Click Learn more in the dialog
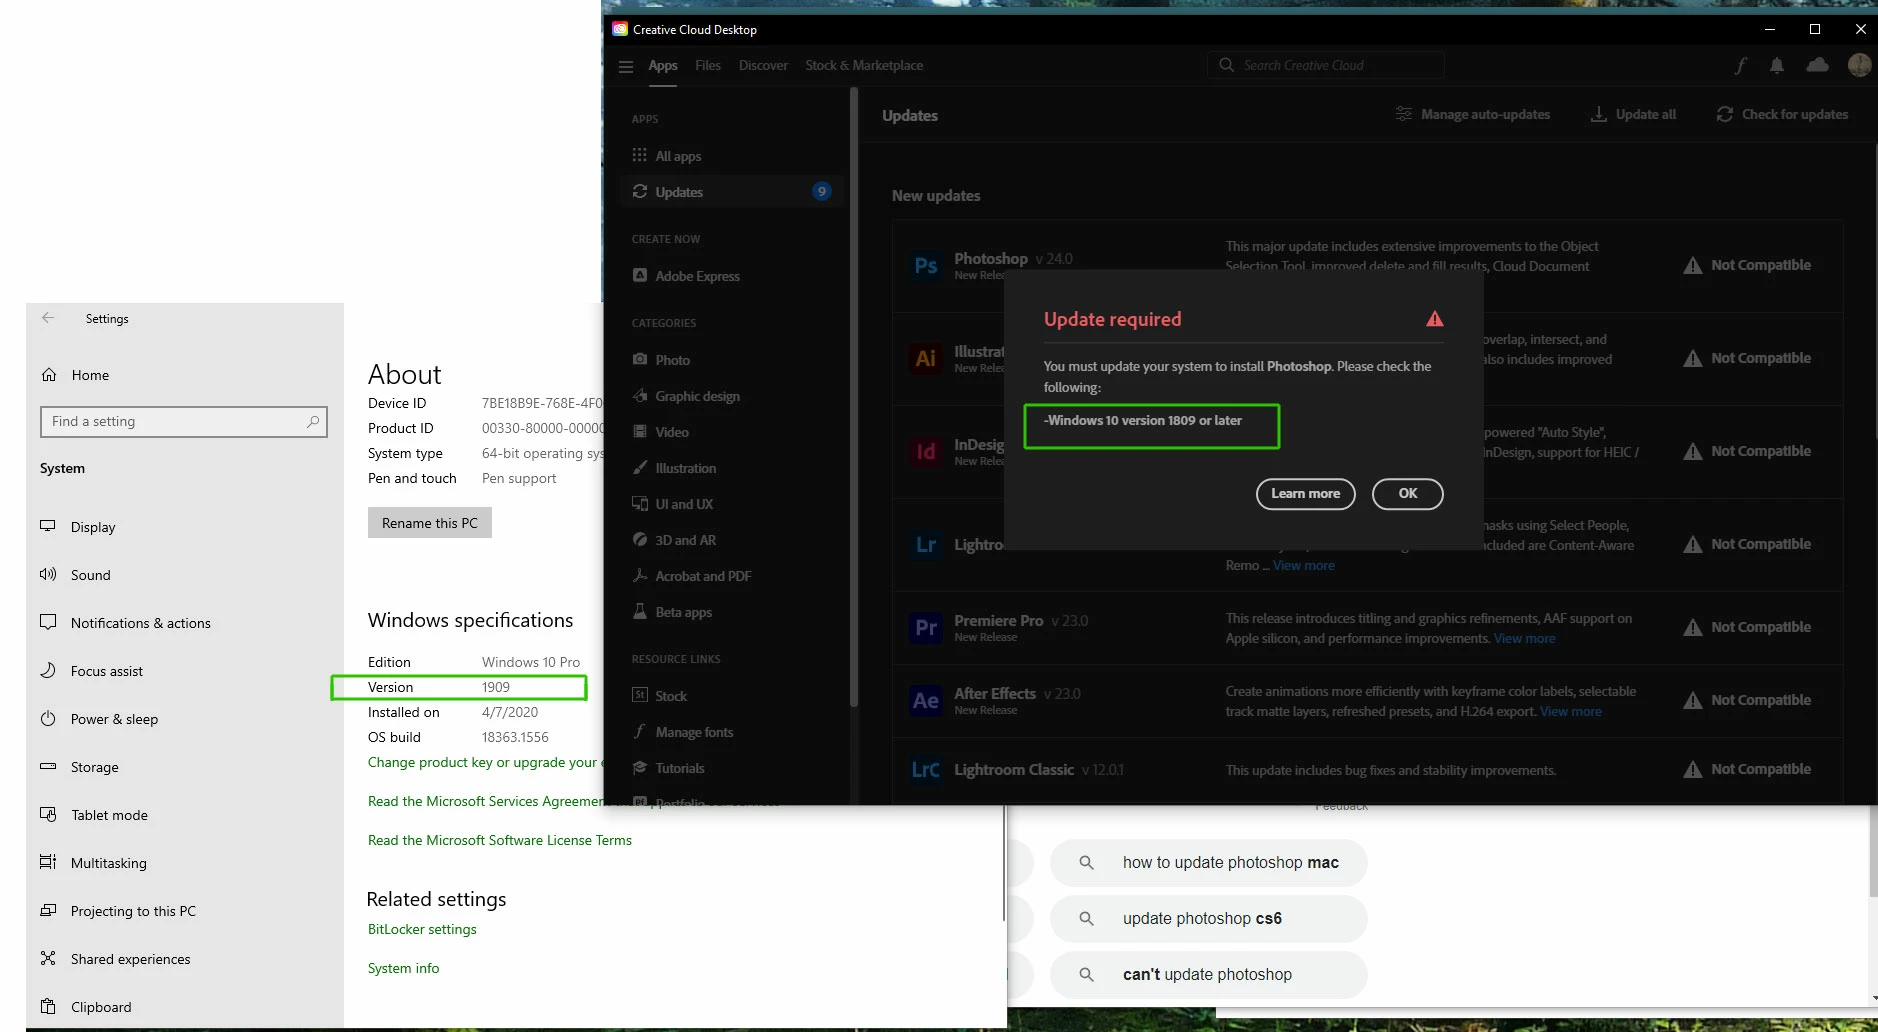Image resolution: width=1878 pixels, height=1032 pixels. tap(1305, 494)
